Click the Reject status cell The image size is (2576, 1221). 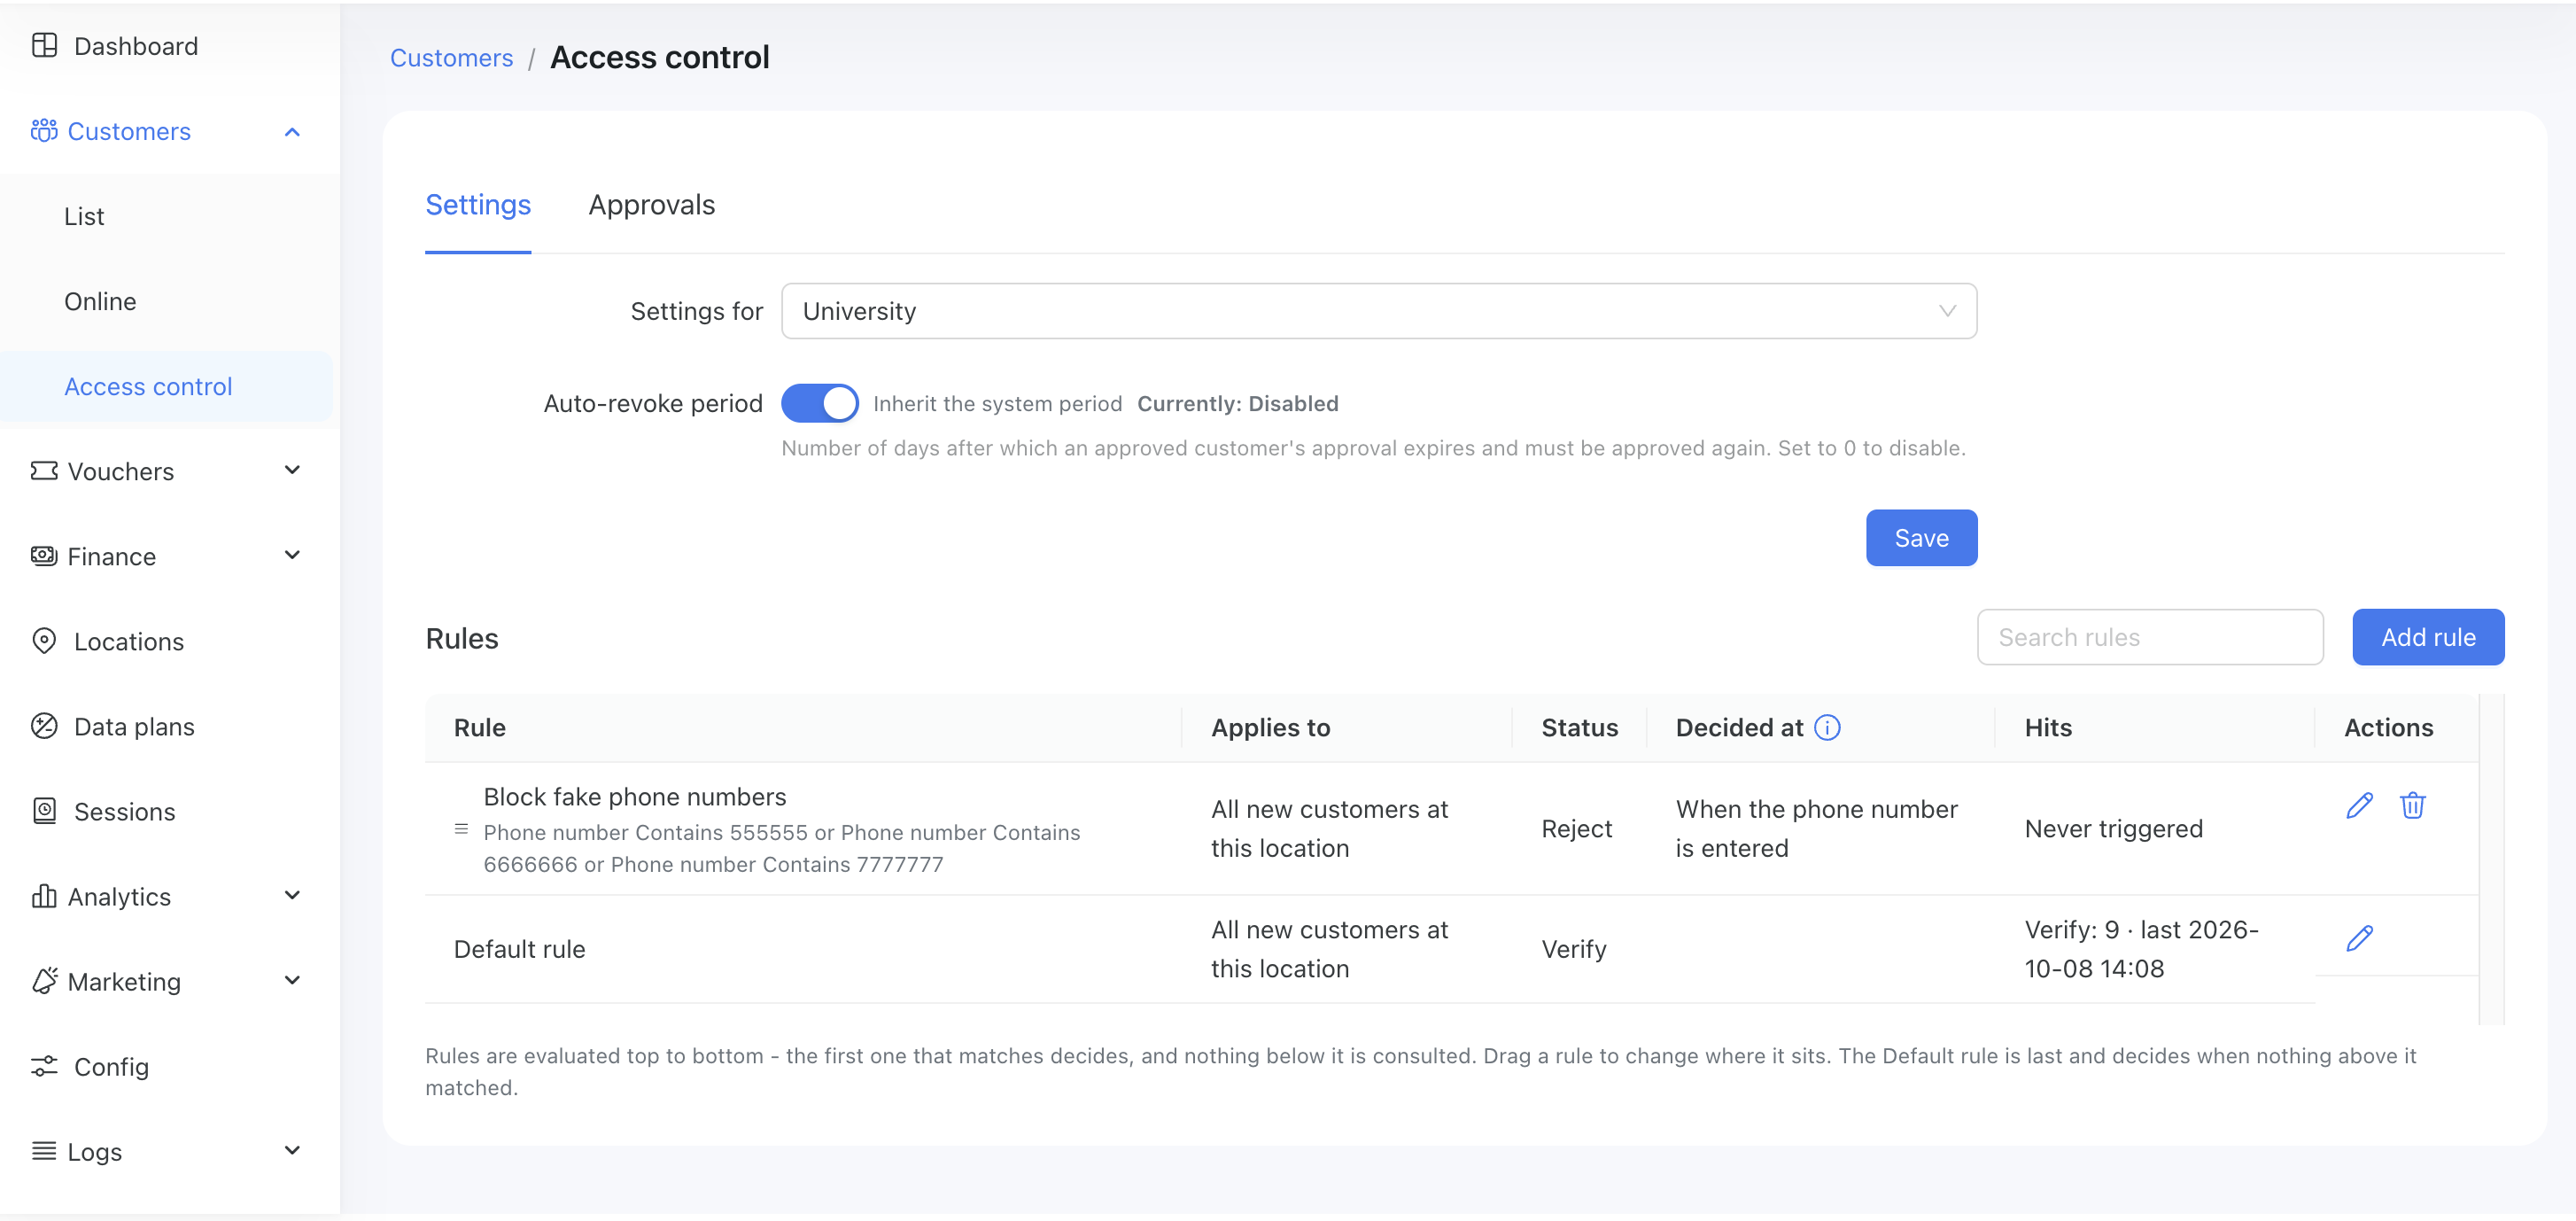pyautogui.click(x=1576, y=829)
